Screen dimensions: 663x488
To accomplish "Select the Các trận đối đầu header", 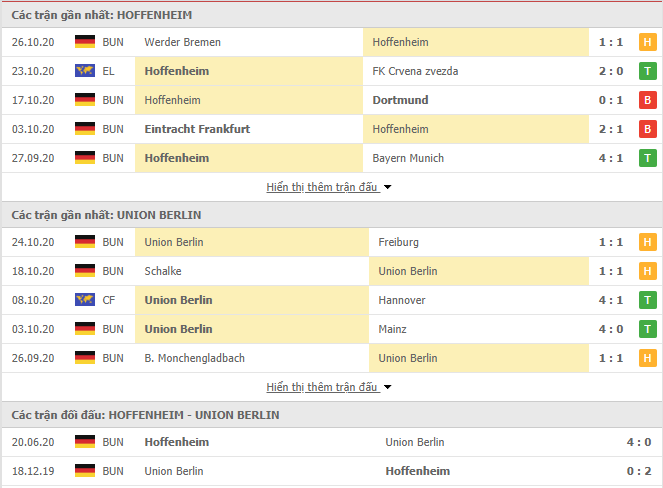I will click(145, 415).
